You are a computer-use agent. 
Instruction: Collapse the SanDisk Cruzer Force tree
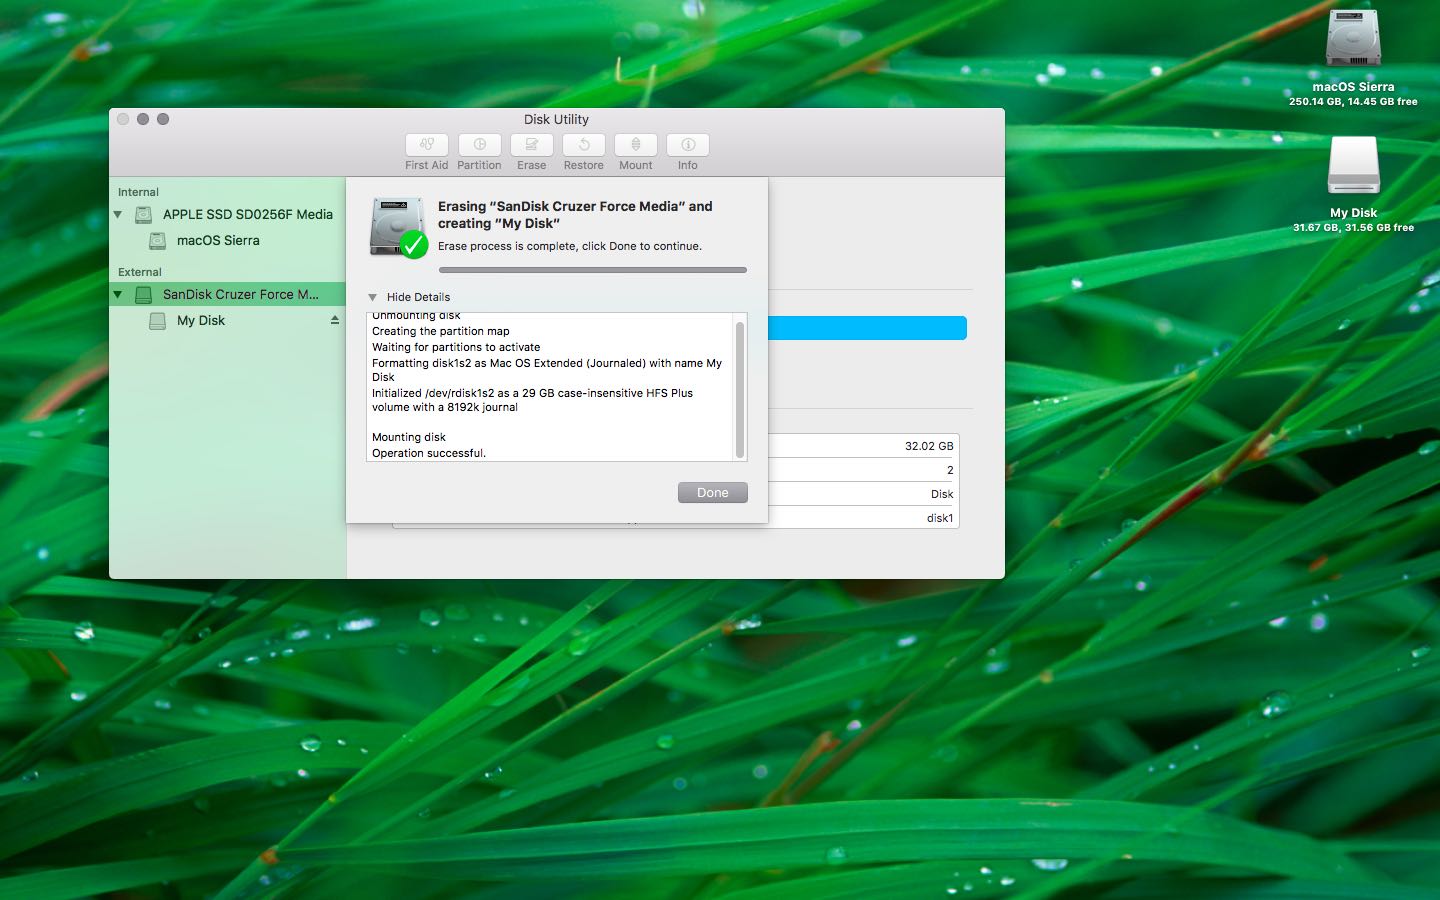point(118,294)
